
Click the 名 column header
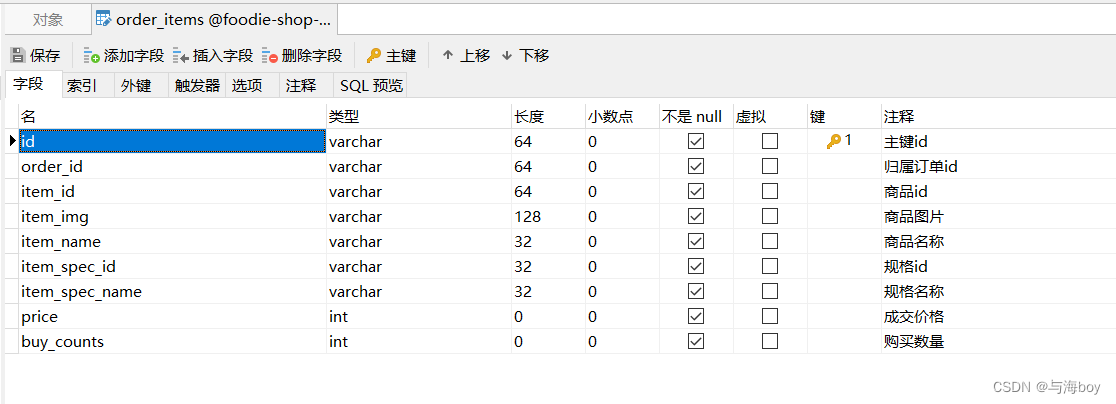tap(172, 116)
